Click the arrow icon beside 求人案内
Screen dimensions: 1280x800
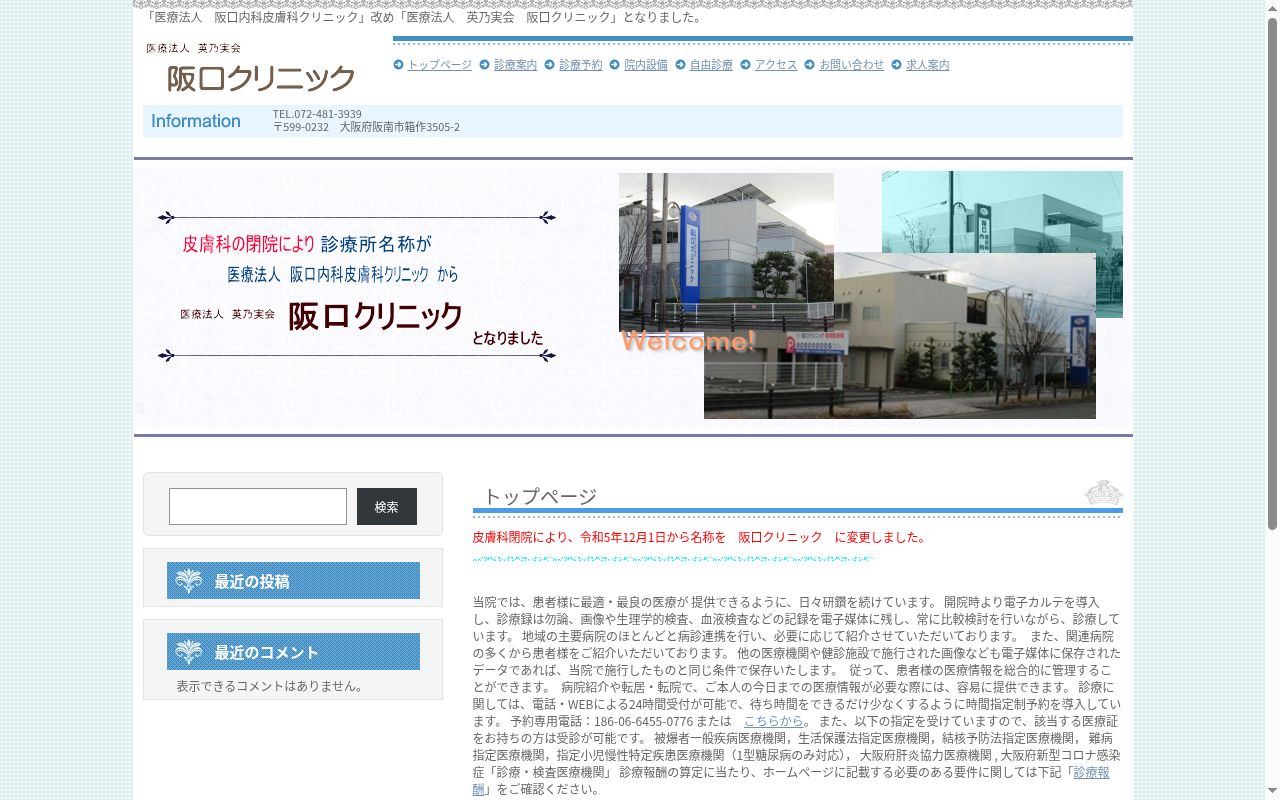(x=896, y=65)
